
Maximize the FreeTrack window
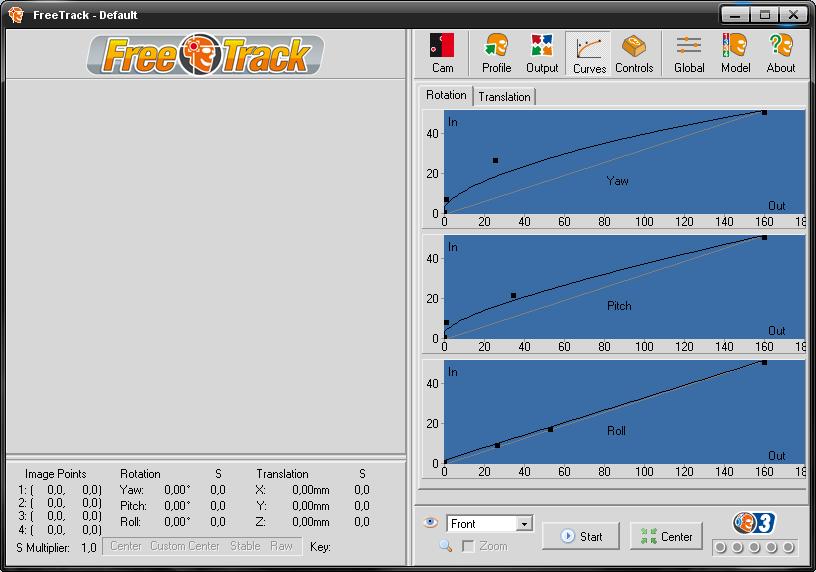tap(764, 15)
